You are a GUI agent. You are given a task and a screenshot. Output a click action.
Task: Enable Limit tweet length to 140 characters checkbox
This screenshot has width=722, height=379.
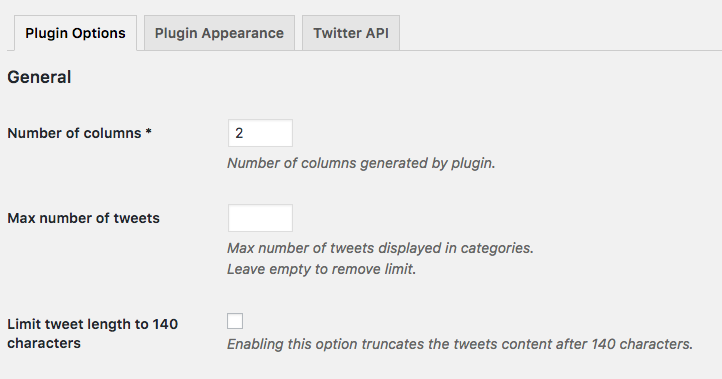pos(235,321)
